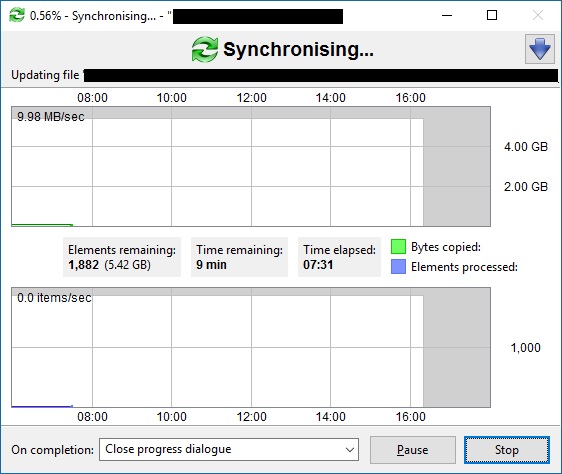The image size is (562, 474).
Task: Click the top graph 12:00 time label
Action: coord(251,98)
